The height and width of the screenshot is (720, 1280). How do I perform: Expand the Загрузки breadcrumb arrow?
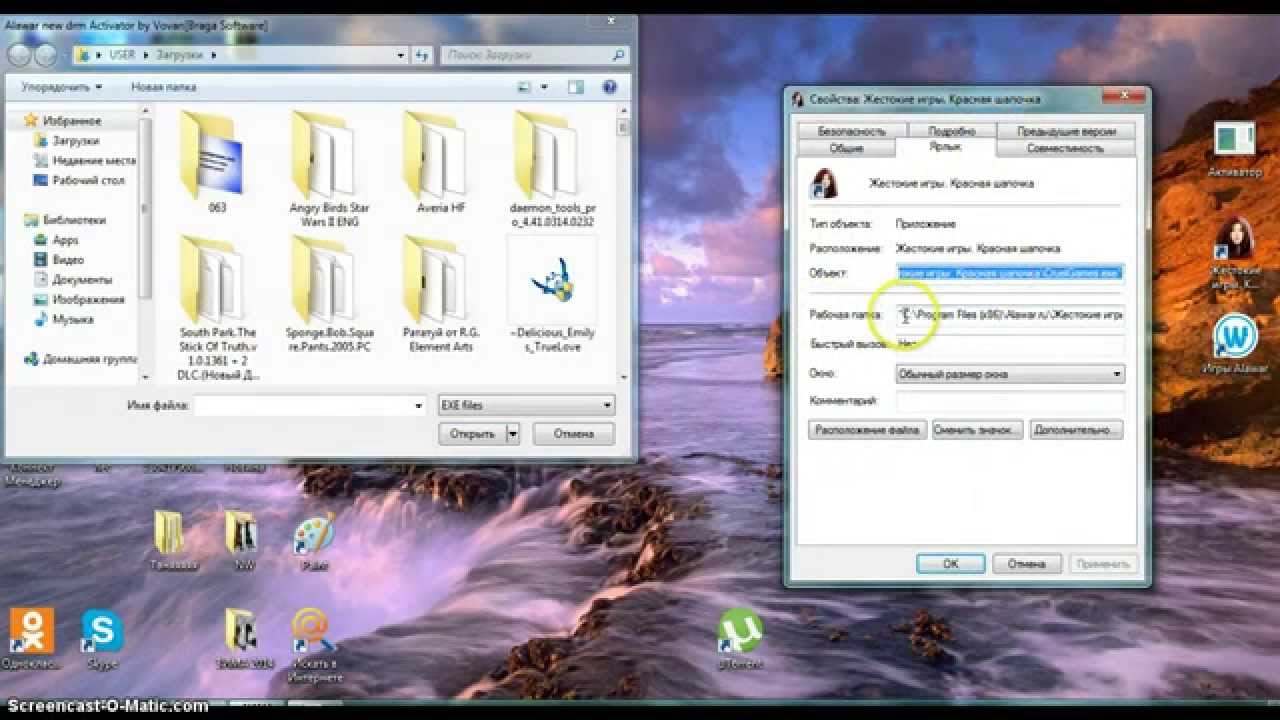coord(212,55)
